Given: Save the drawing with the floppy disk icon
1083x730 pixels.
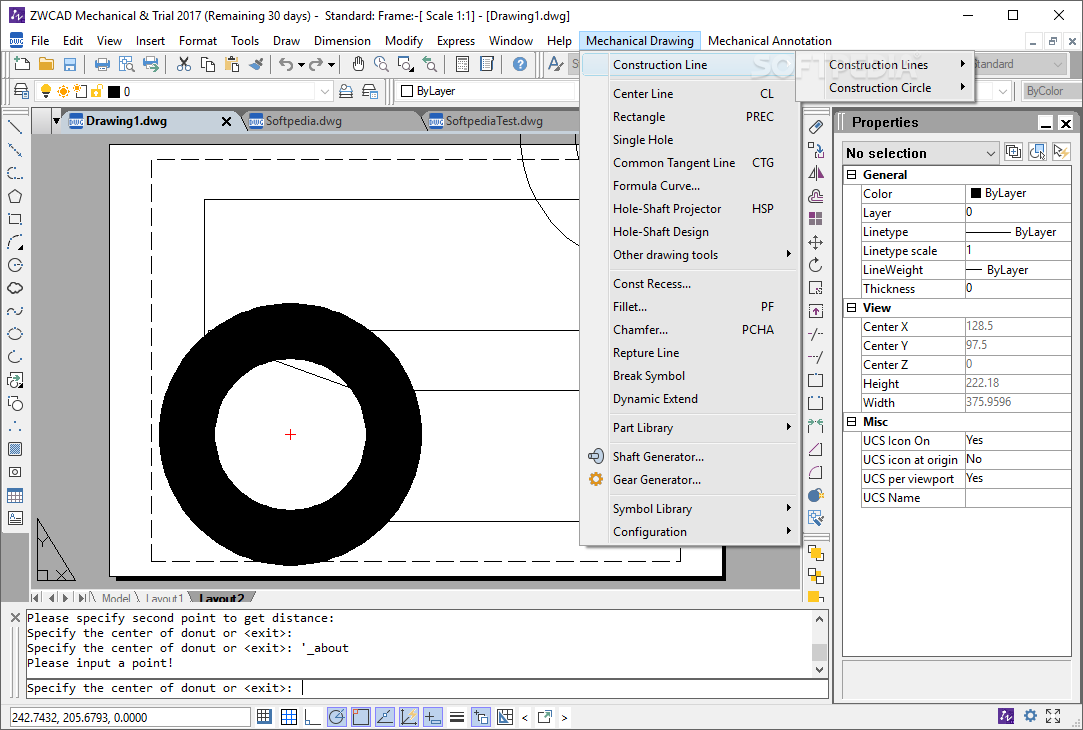Looking at the screenshot, I should 70,64.
